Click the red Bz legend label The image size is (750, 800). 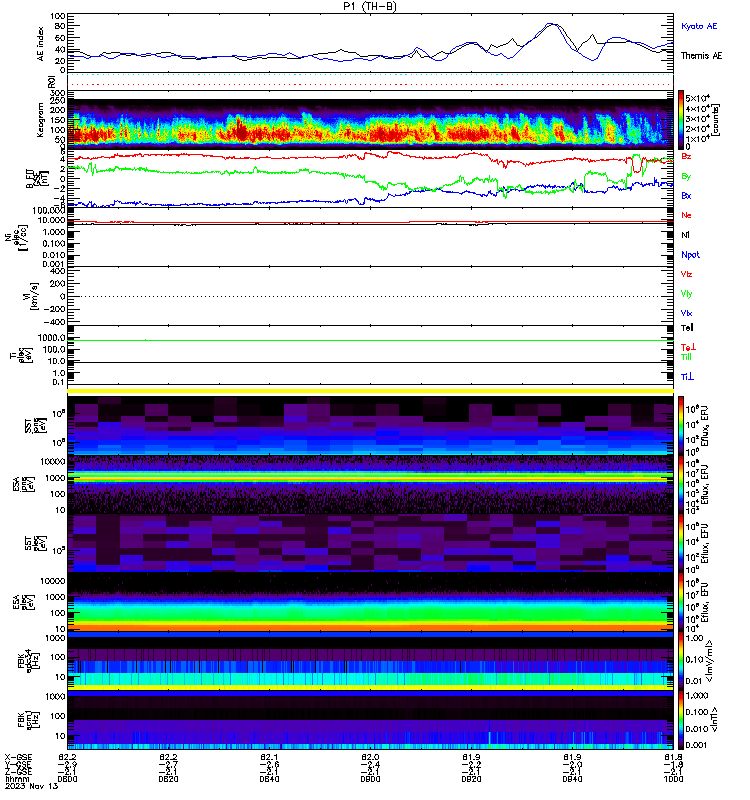pyautogui.click(x=686, y=156)
